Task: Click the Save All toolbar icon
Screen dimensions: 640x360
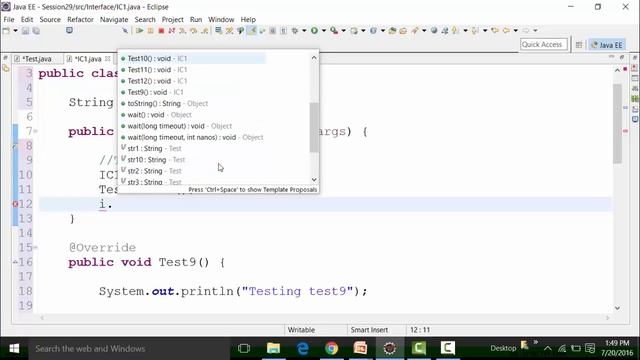Action: (36, 31)
